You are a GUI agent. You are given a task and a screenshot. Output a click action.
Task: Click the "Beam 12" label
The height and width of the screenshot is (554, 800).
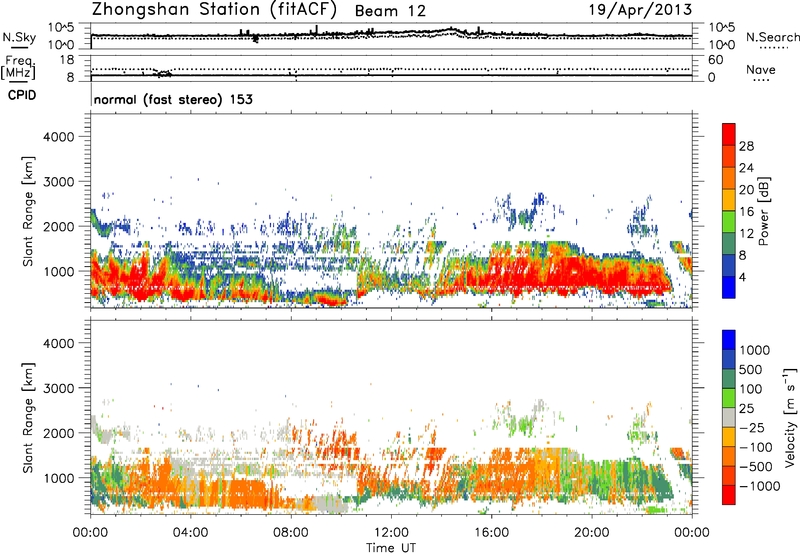pos(390,11)
